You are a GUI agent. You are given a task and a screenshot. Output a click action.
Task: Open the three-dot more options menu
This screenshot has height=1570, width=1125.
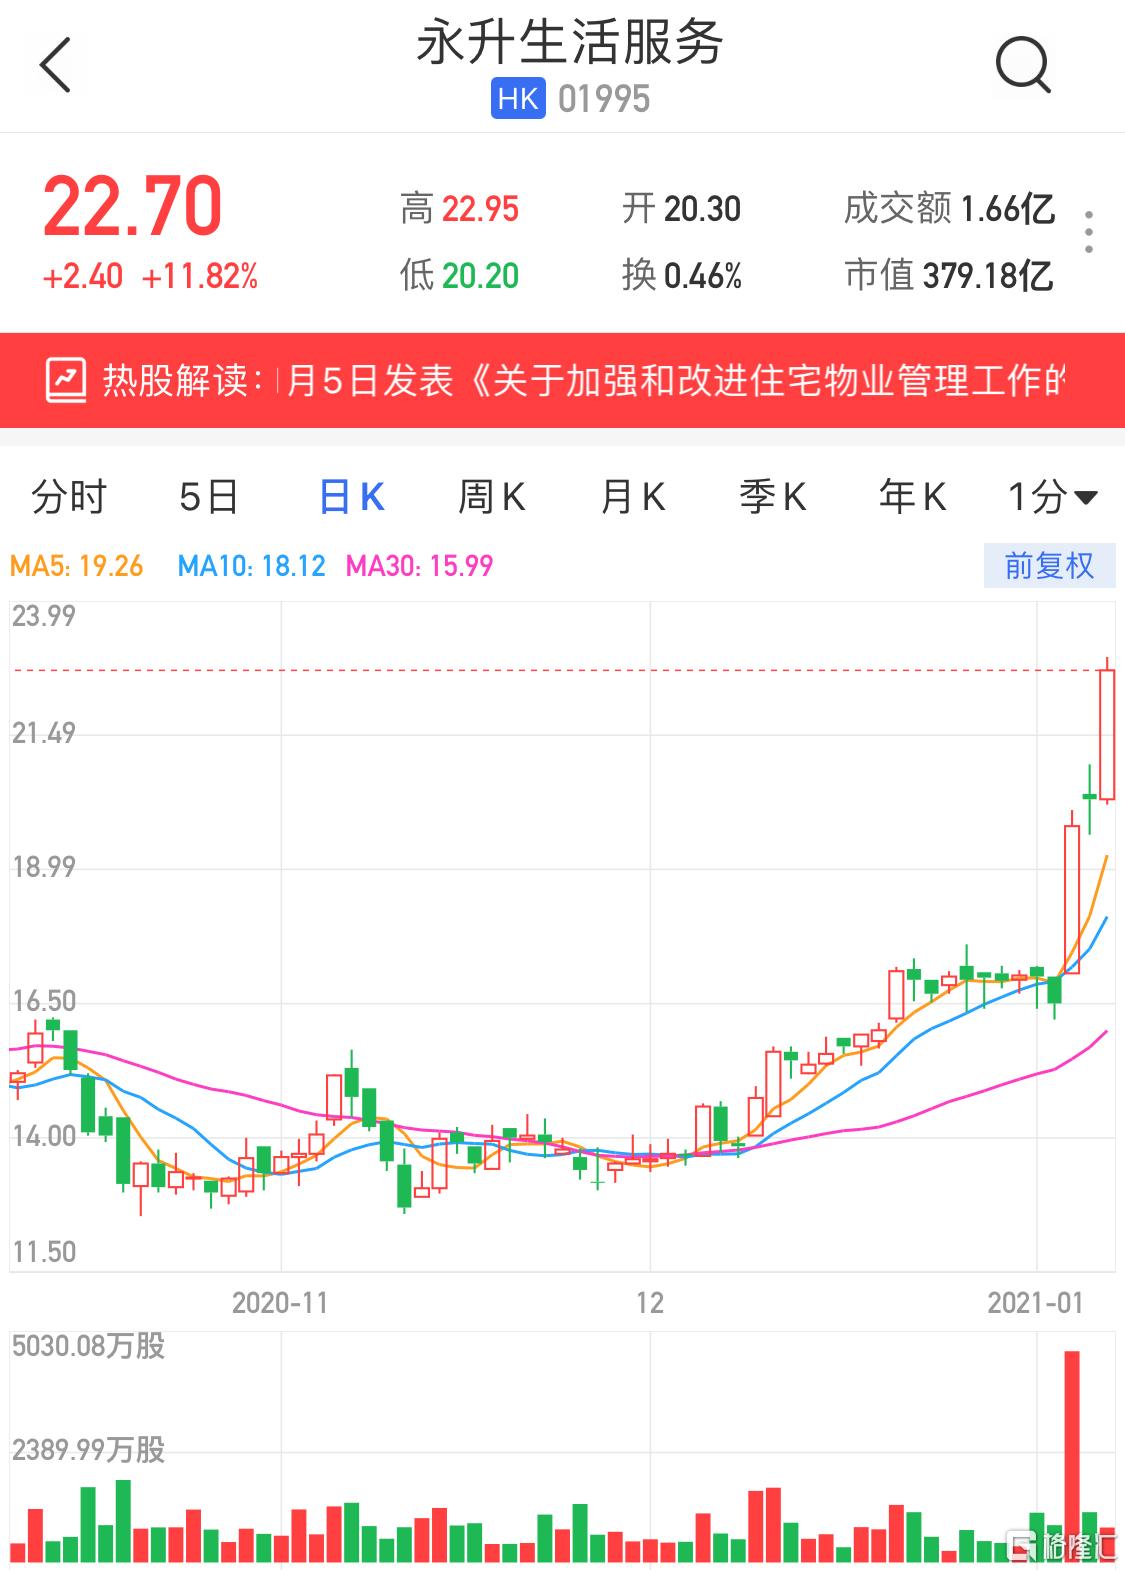pos(1088,232)
